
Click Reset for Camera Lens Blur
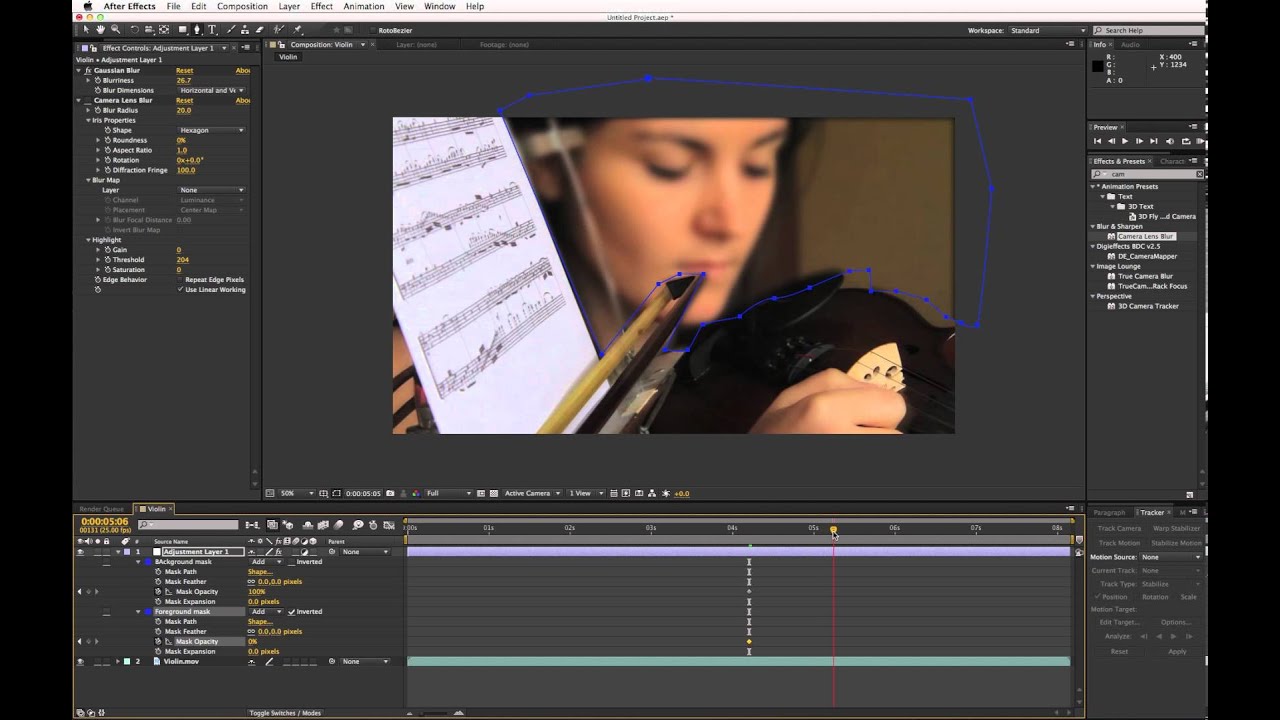pos(185,101)
